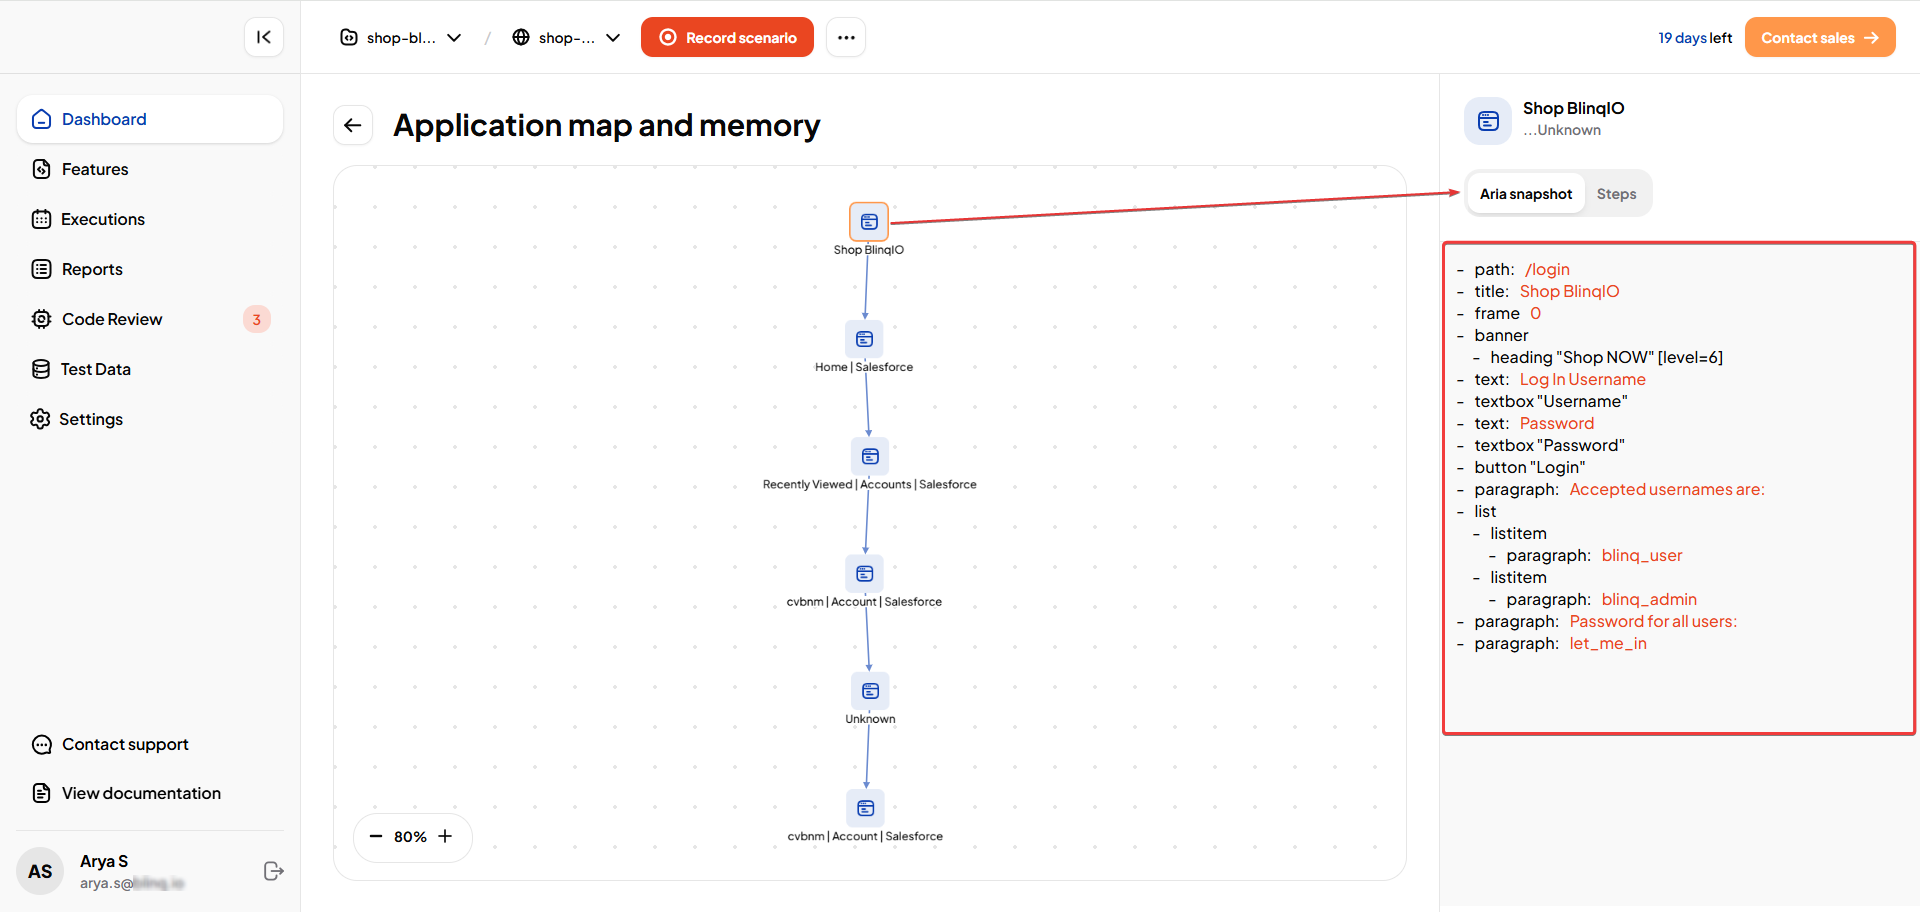The height and width of the screenshot is (912, 1920).
Task: Collapse the navigation sidebar
Action: click(263, 37)
